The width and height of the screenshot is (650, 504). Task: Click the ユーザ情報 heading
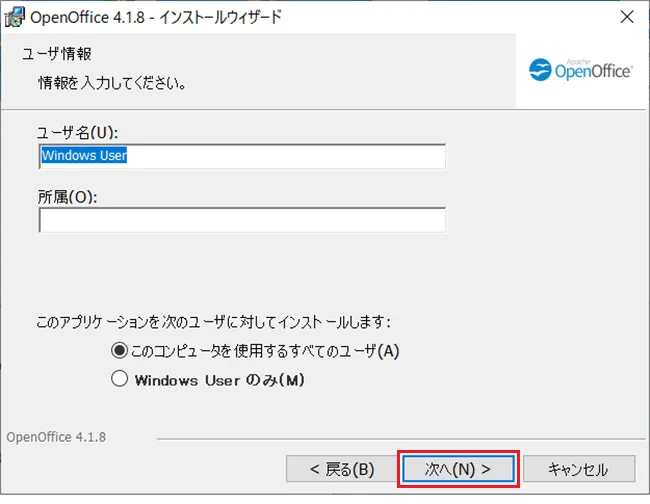pyautogui.click(x=57, y=54)
